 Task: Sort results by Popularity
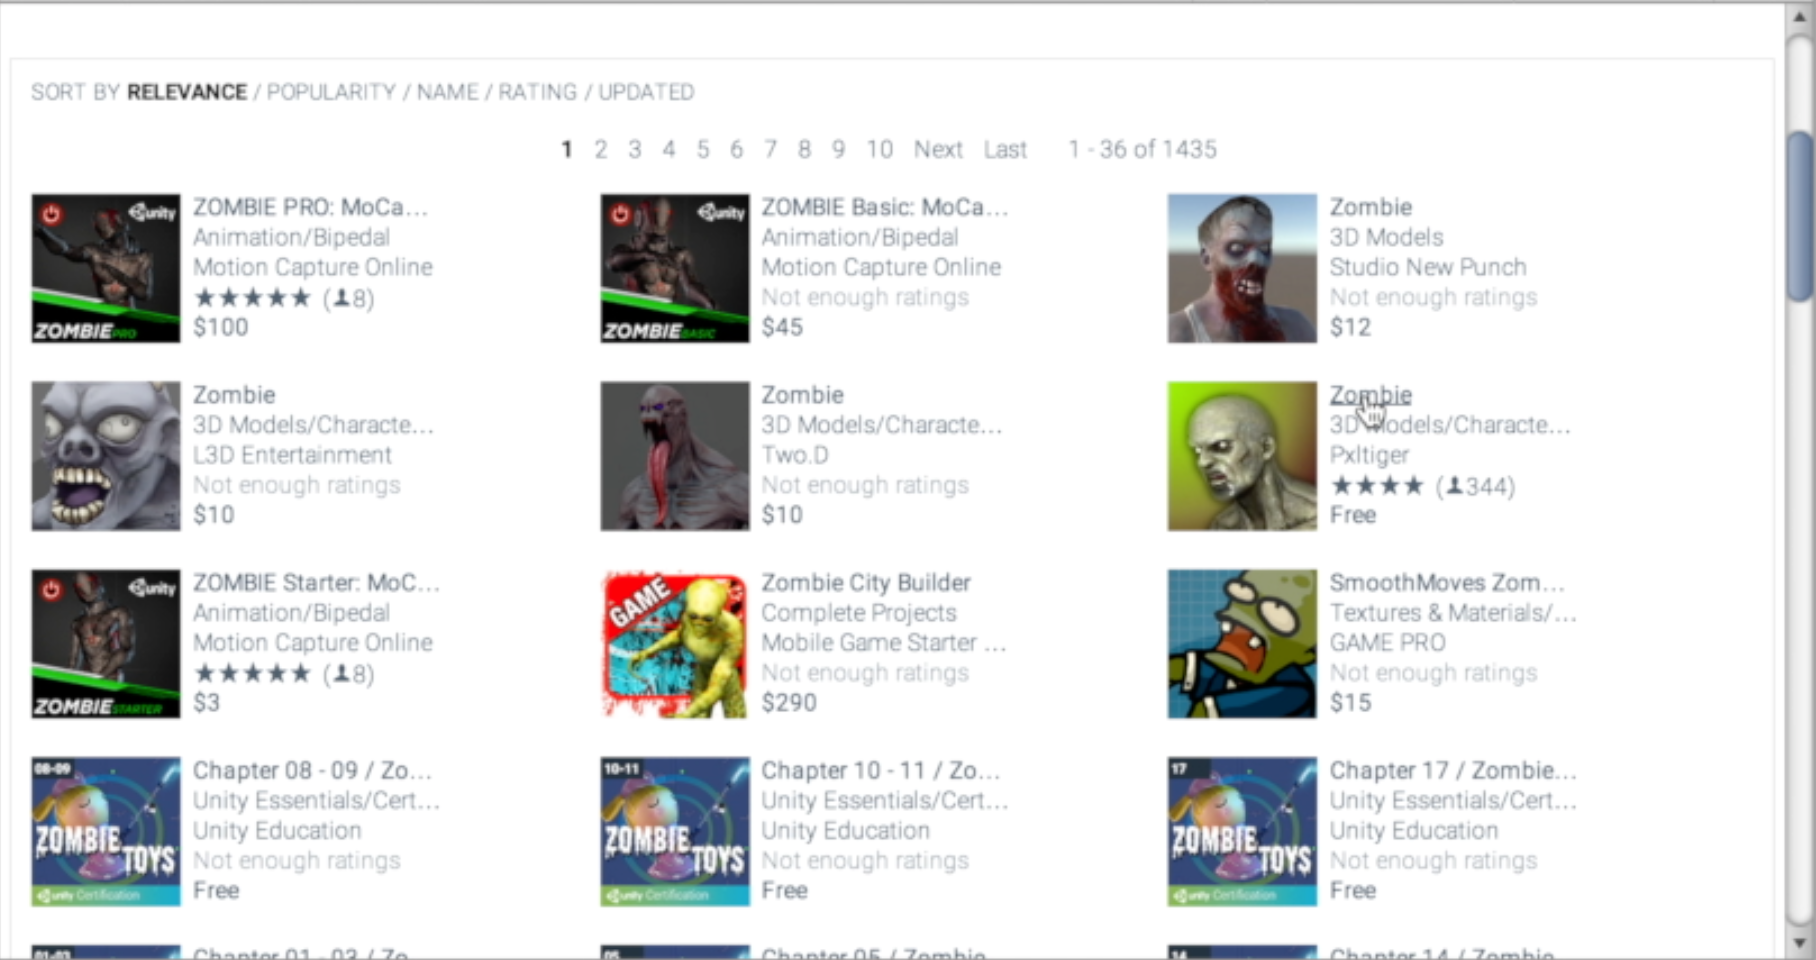(331, 92)
